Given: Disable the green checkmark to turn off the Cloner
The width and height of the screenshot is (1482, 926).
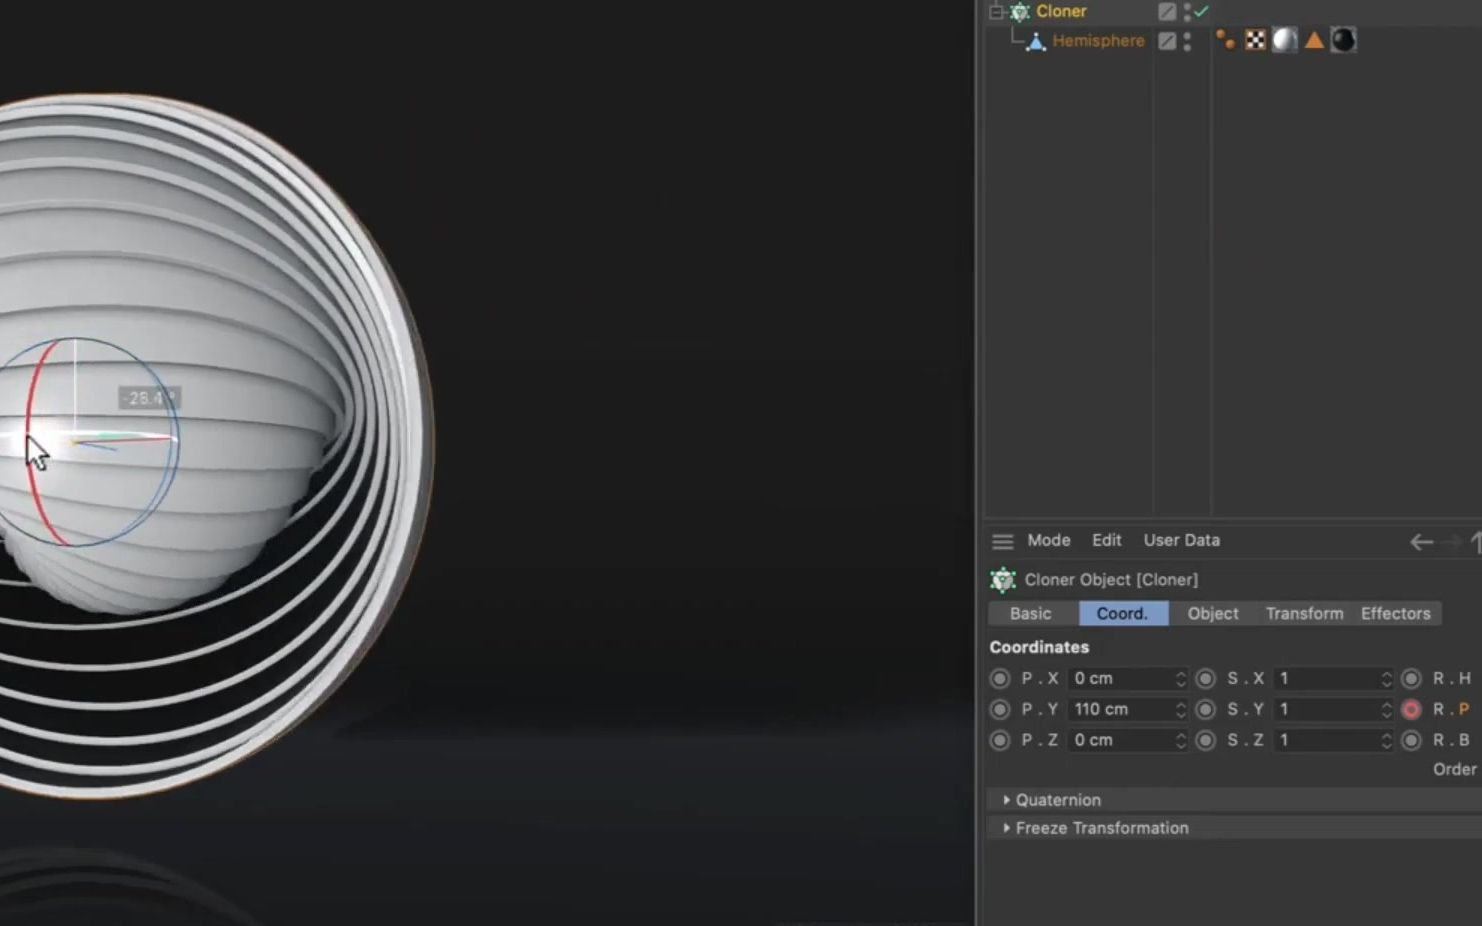Looking at the screenshot, I should [x=1200, y=11].
